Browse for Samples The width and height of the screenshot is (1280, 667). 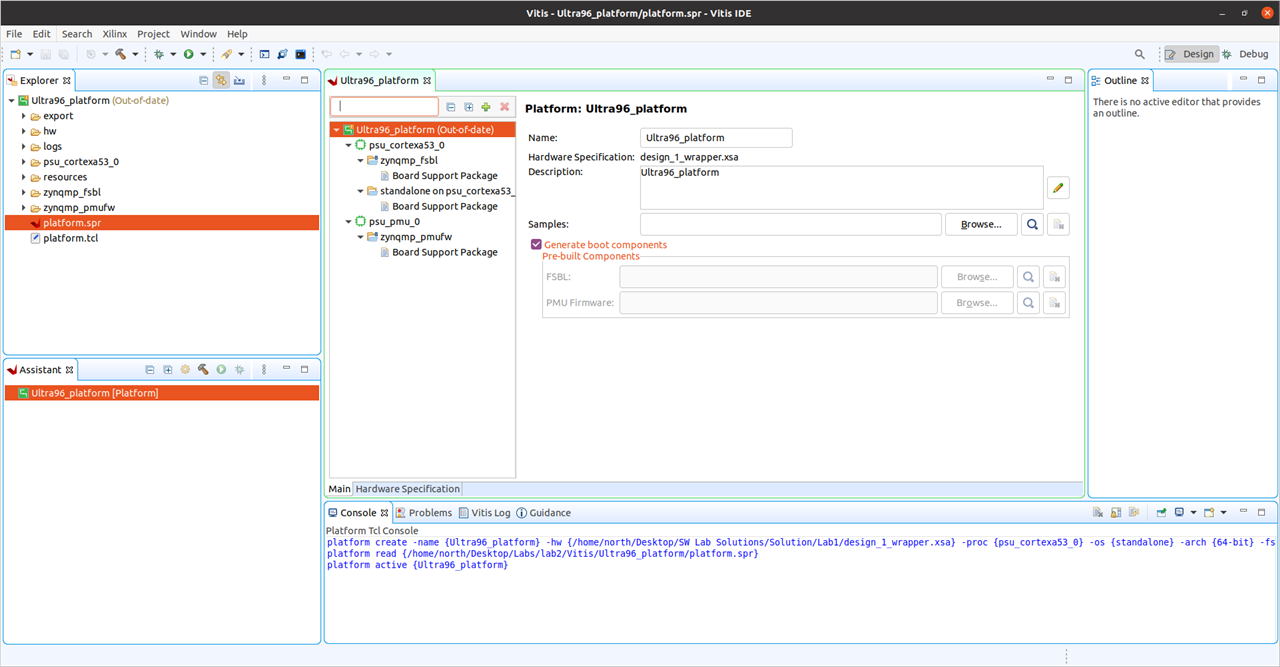click(x=981, y=224)
